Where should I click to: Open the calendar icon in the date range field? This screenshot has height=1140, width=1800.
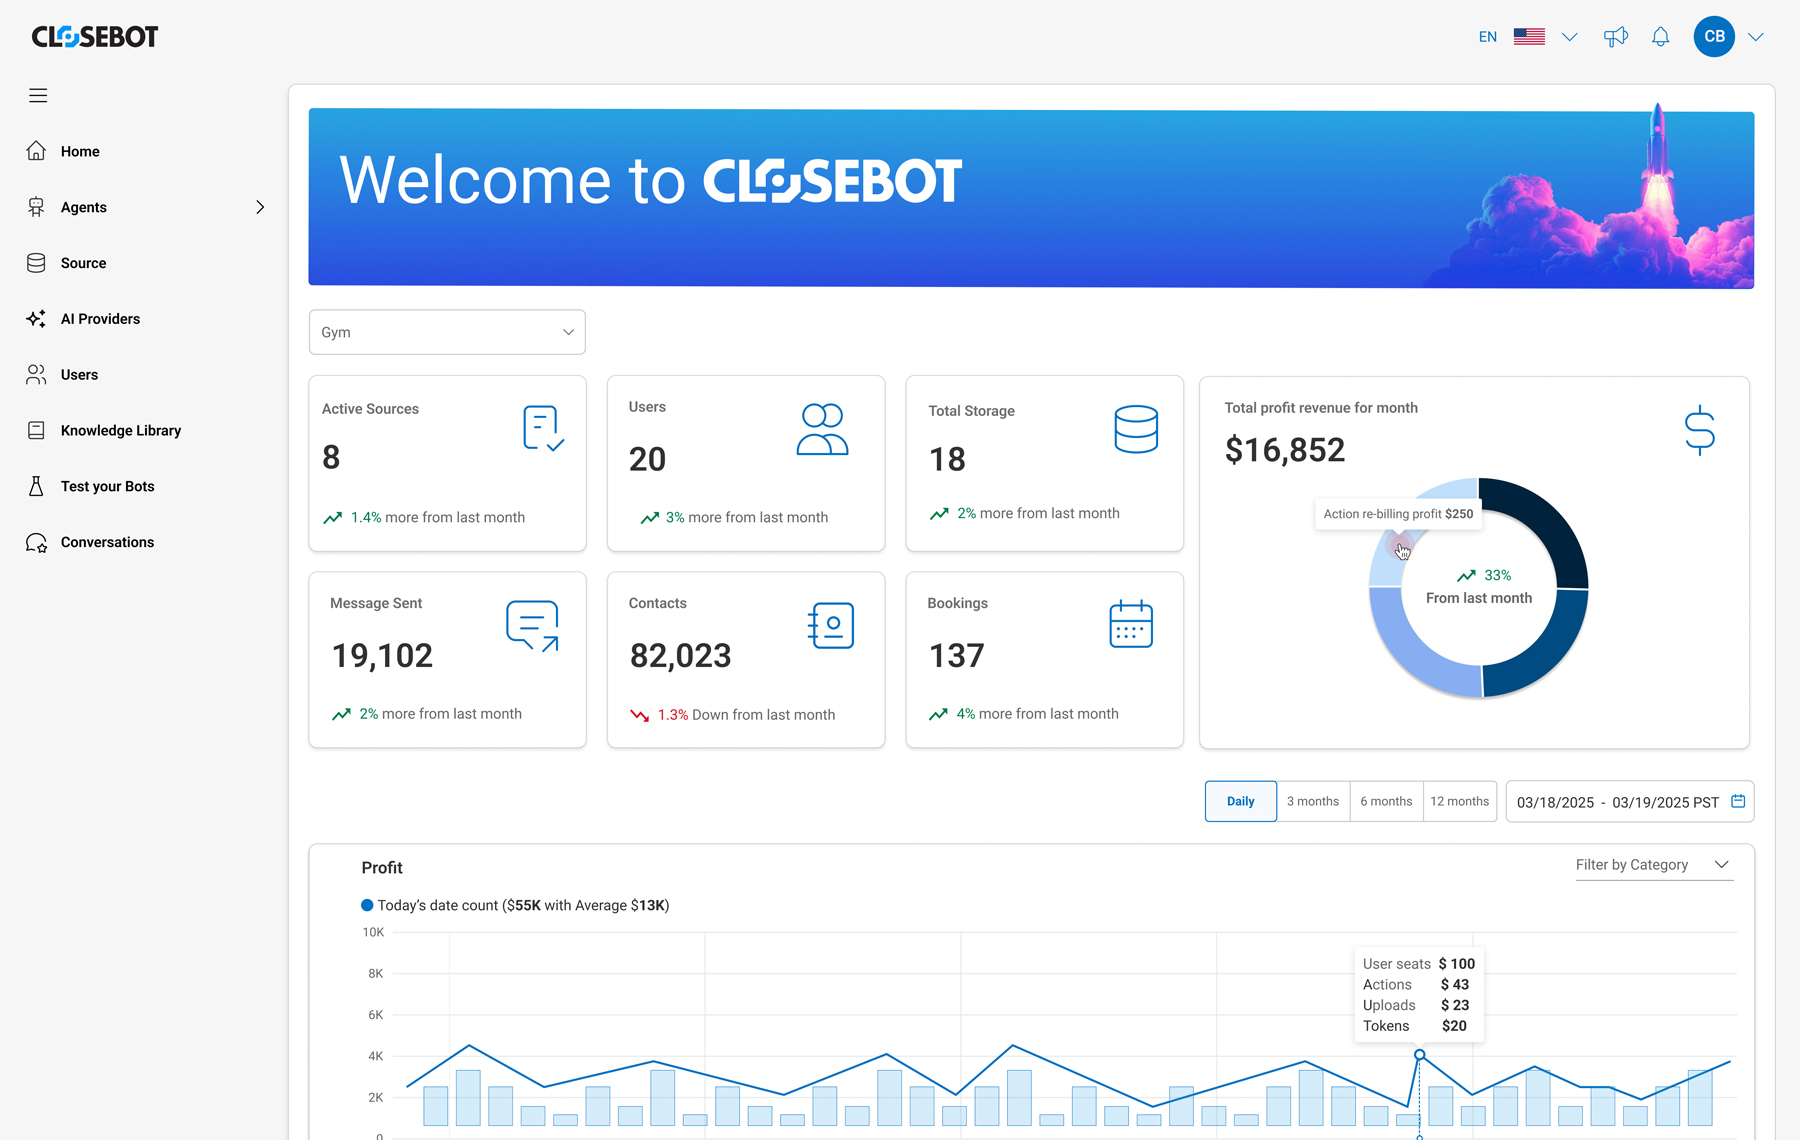tap(1738, 801)
